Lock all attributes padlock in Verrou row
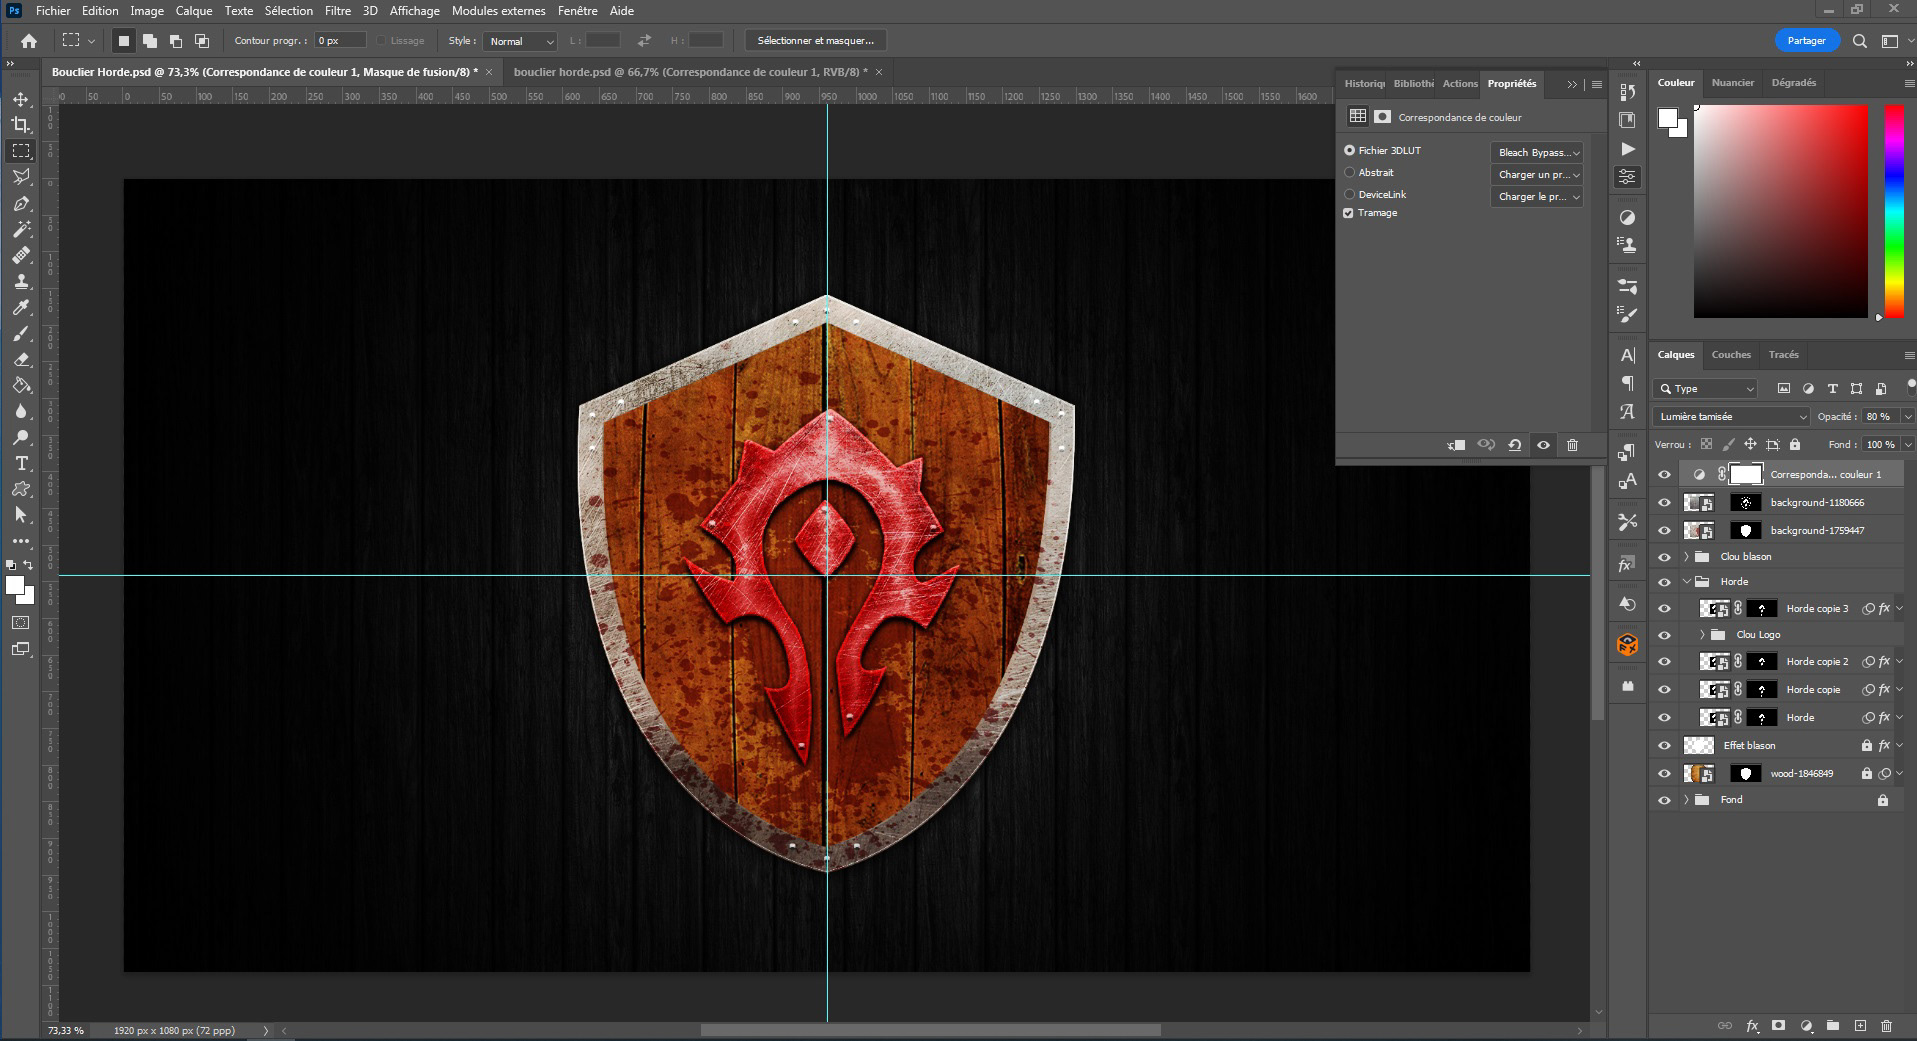The width and height of the screenshot is (1917, 1041). click(x=1795, y=444)
